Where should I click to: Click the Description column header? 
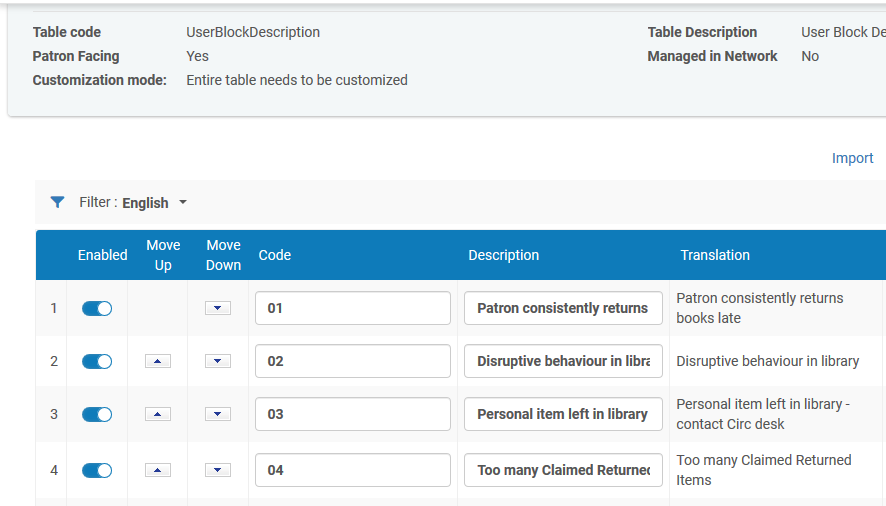(503, 255)
